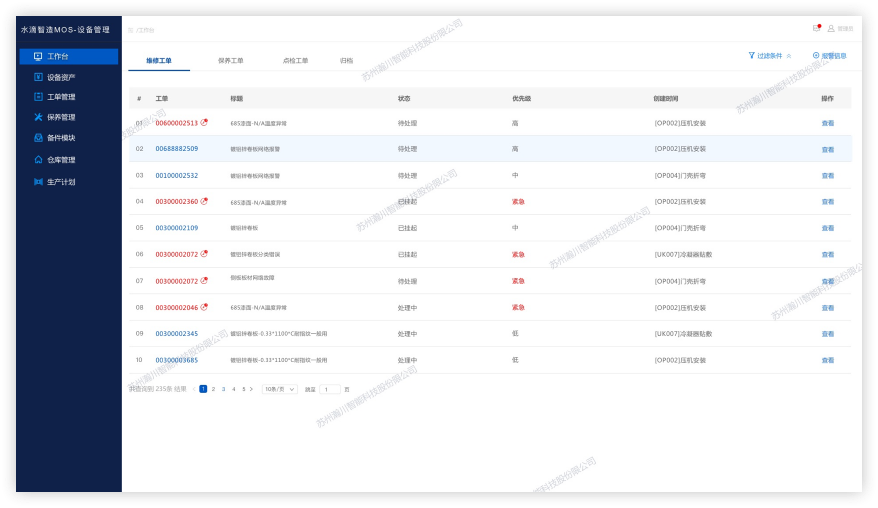Click 低 priority for order 00300003685

coord(515,360)
